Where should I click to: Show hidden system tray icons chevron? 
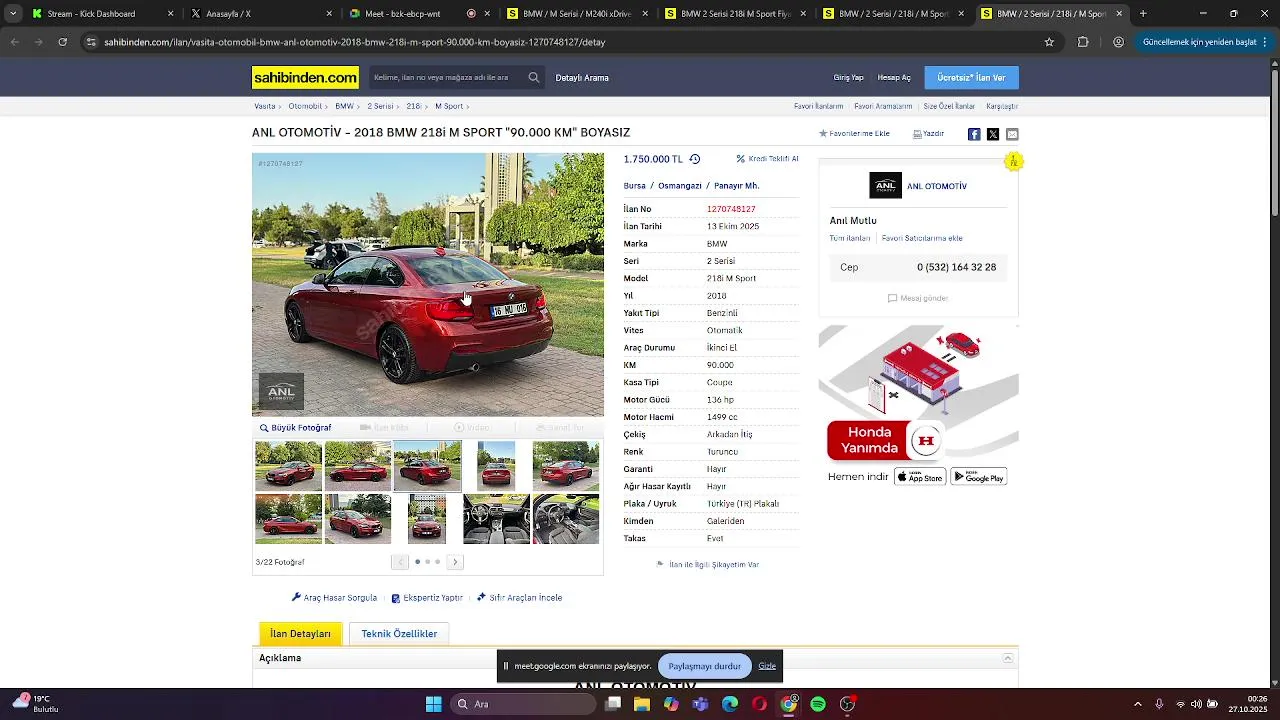[1137, 704]
